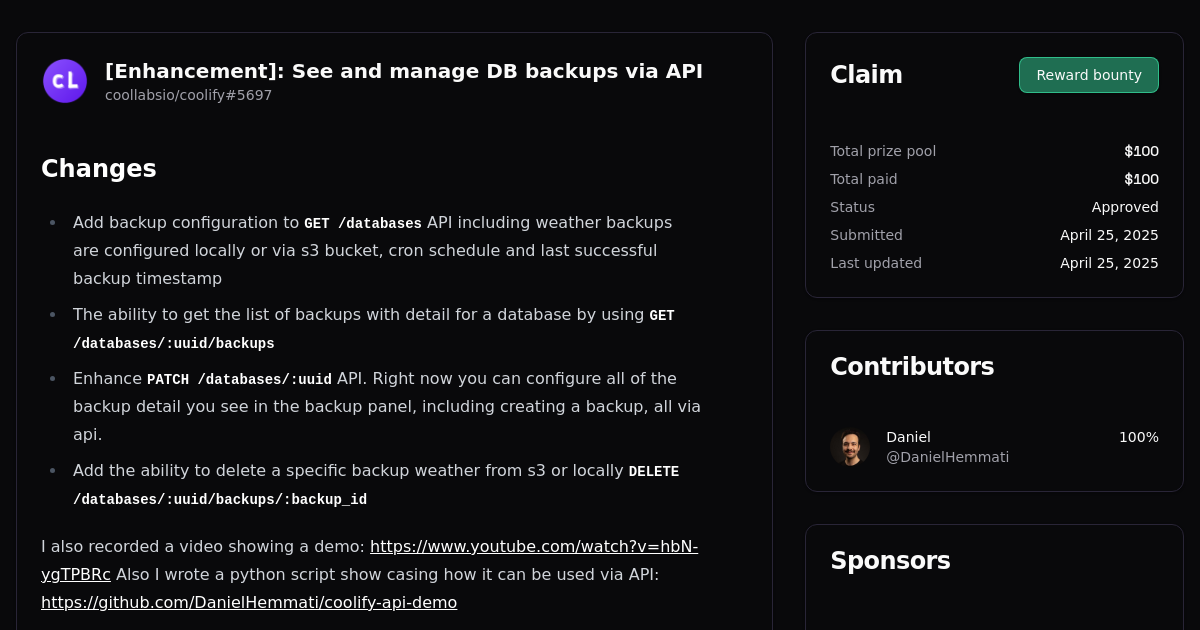The height and width of the screenshot is (630, 1200).
Task: Click Daniel's 100% contribution share
Action: pyautogui.click(x=1139, y=437)
